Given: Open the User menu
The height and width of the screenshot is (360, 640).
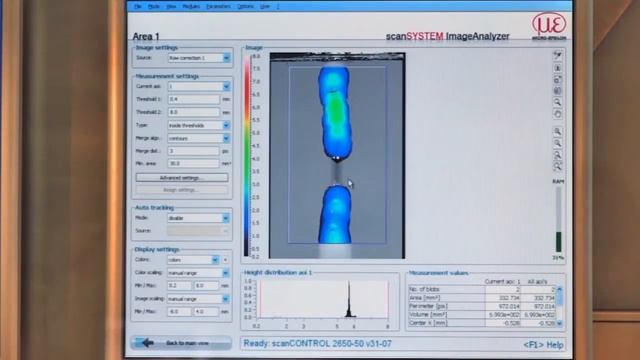Looking at the screenshot, I should click(x=265, y=7).
